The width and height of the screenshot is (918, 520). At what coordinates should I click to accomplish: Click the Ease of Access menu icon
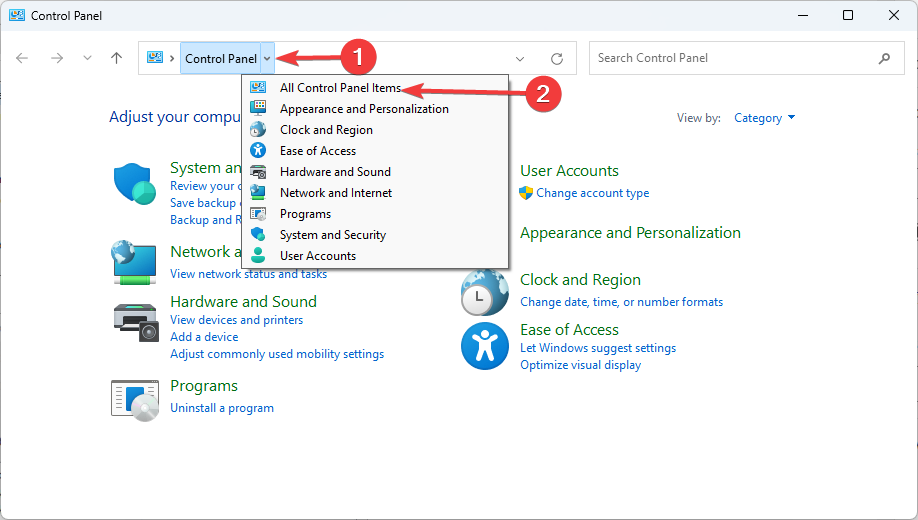pos(258,150)
